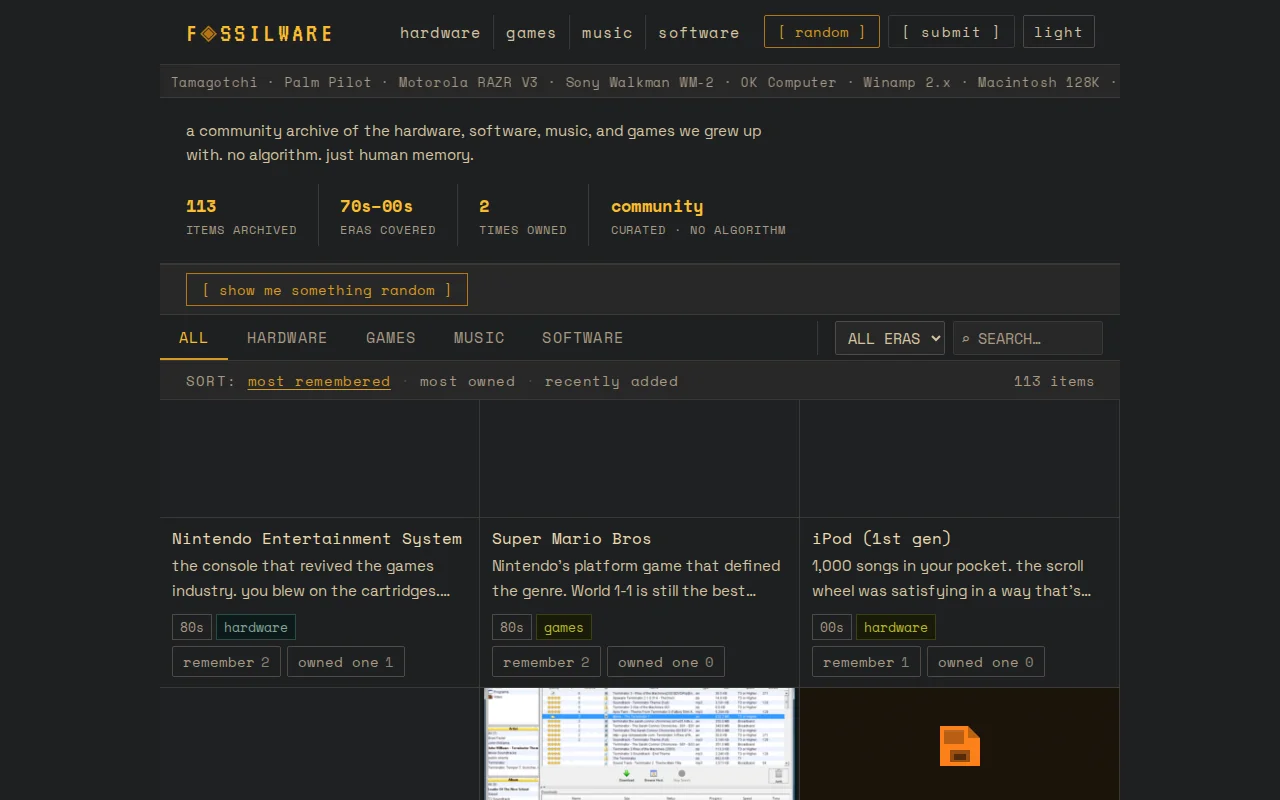This screenshot has width=1280, height=800.
Task: Open Nintendo Entertainment System card title
Action: [317, 538]
